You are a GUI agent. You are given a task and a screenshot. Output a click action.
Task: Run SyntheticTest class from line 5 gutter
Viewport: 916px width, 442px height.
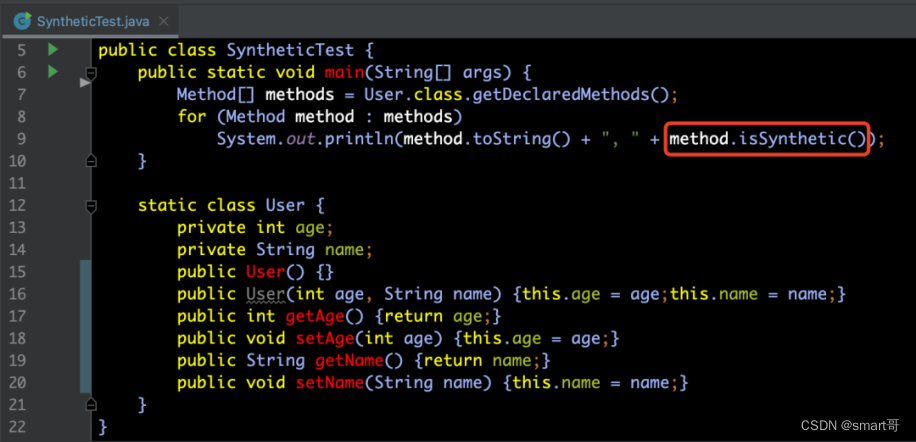coord(53,50)
